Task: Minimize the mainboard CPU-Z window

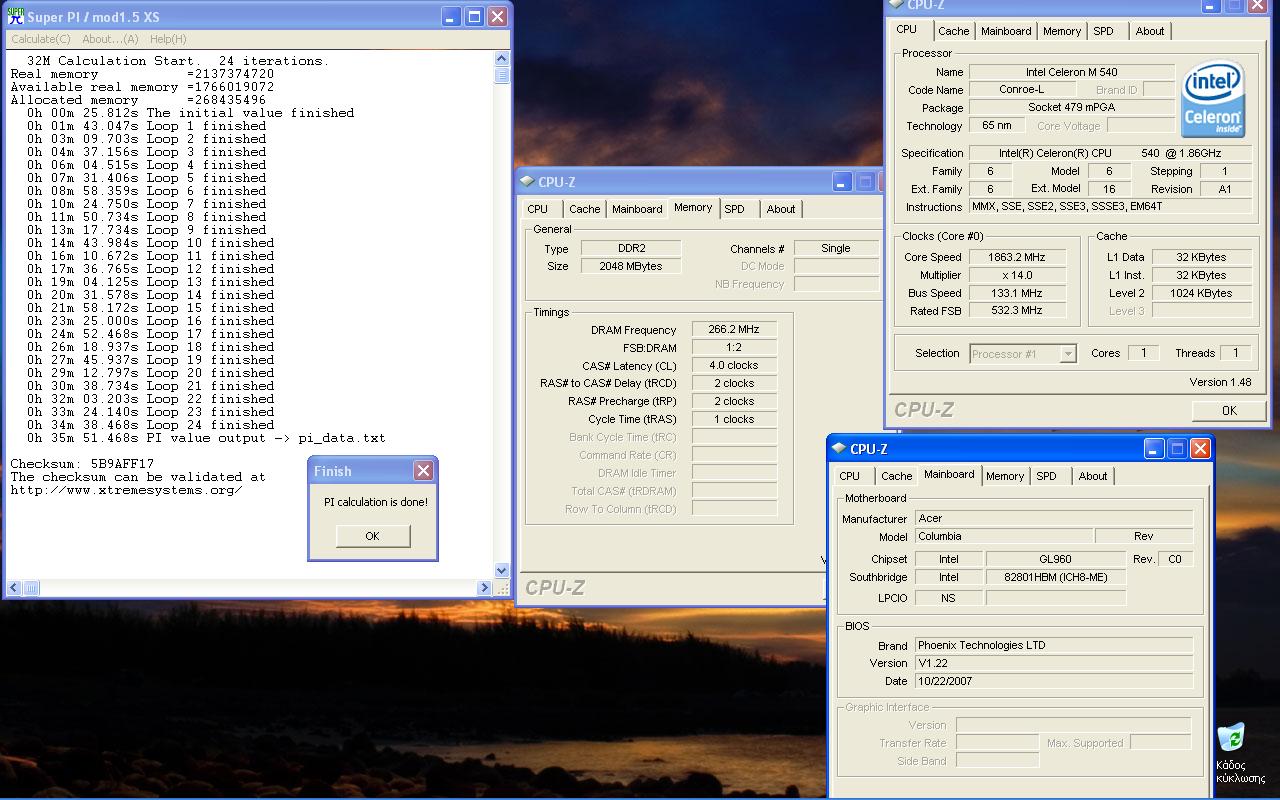Action: [x=1154, y=449]
